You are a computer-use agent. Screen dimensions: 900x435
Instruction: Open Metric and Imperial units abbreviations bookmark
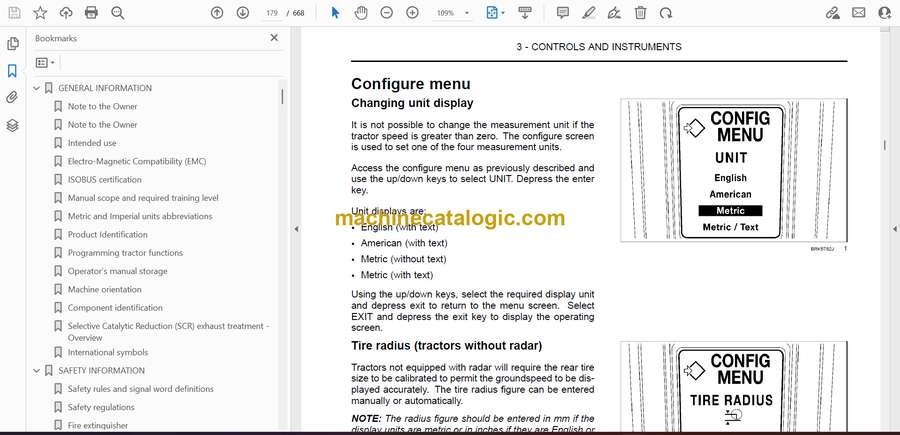[140, 216]
